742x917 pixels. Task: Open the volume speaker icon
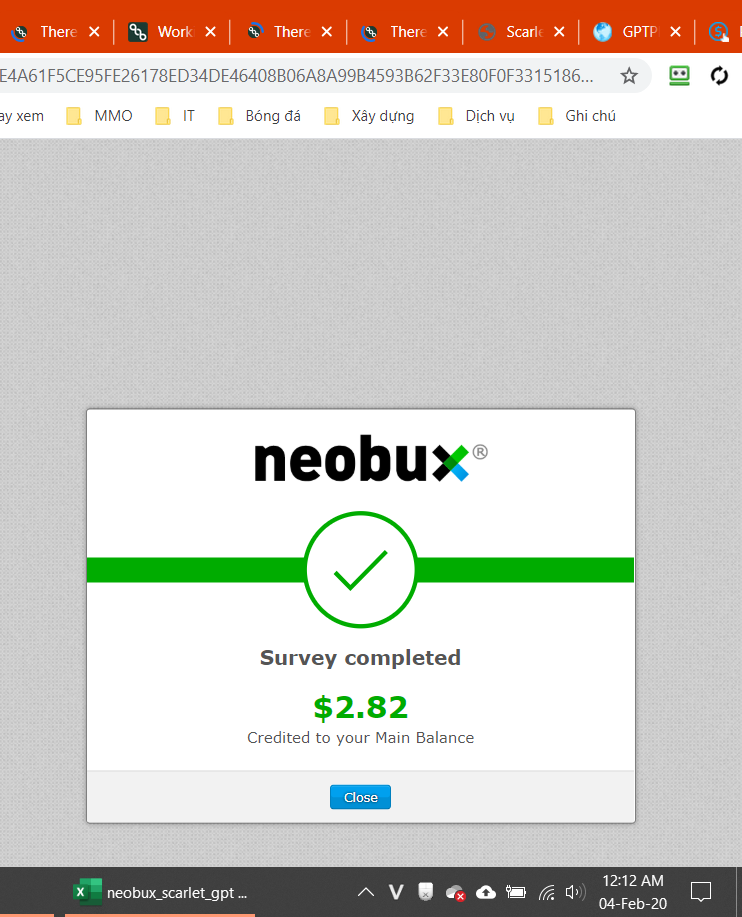click(575, 892)
